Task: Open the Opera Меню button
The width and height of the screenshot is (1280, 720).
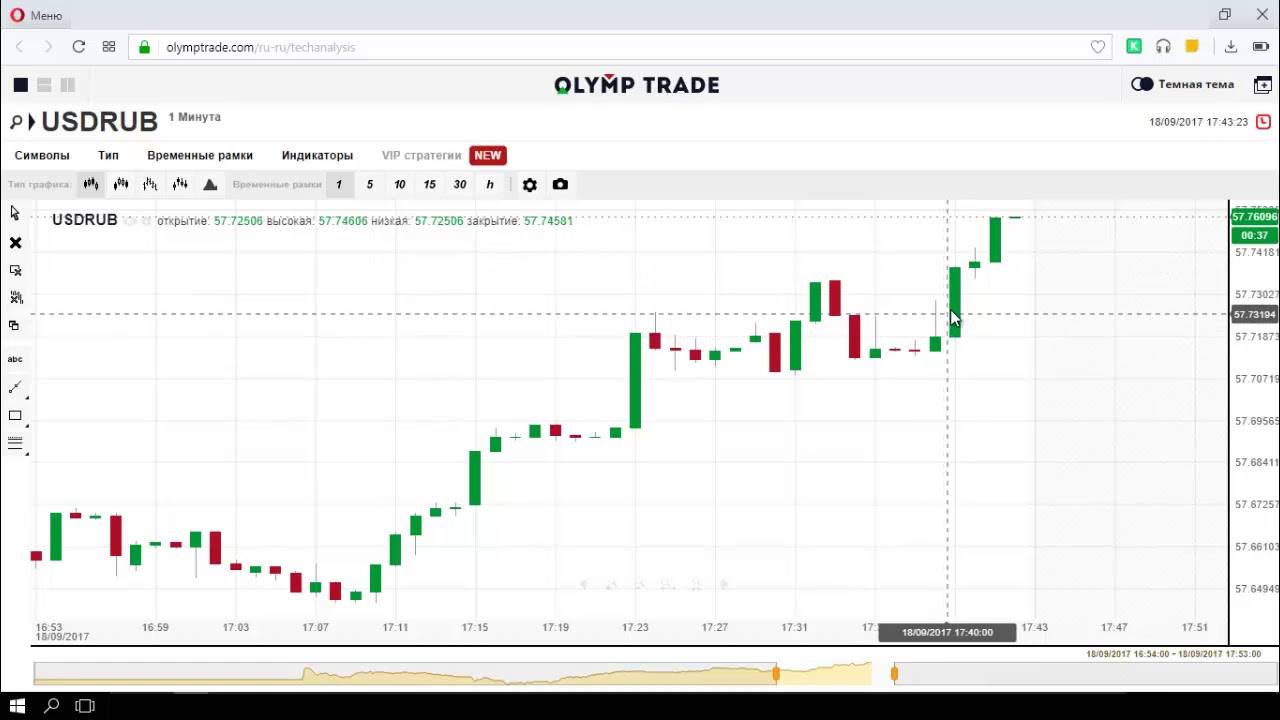Action: tap(36, 15)
